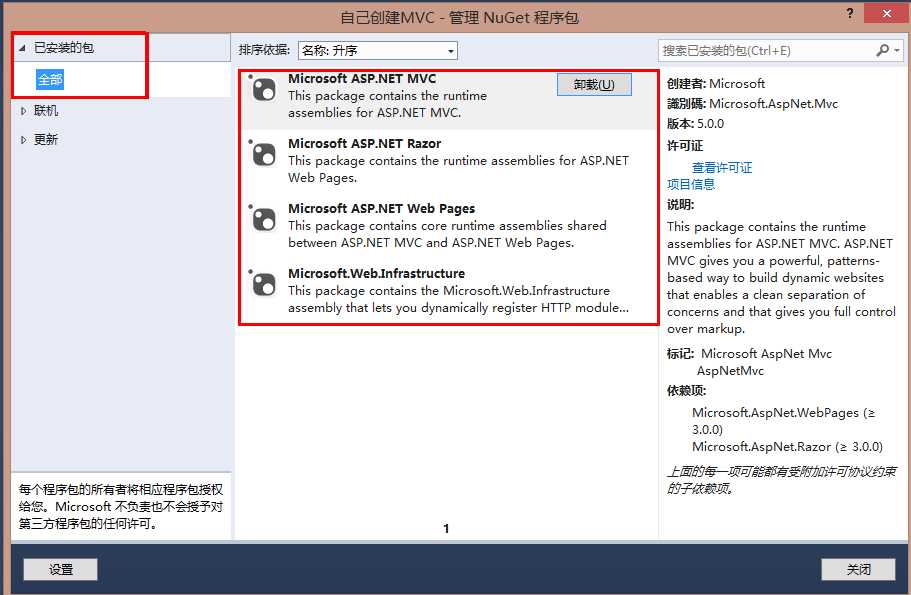
Task: Expand the 更新 tree node
Action: point(23,139)
